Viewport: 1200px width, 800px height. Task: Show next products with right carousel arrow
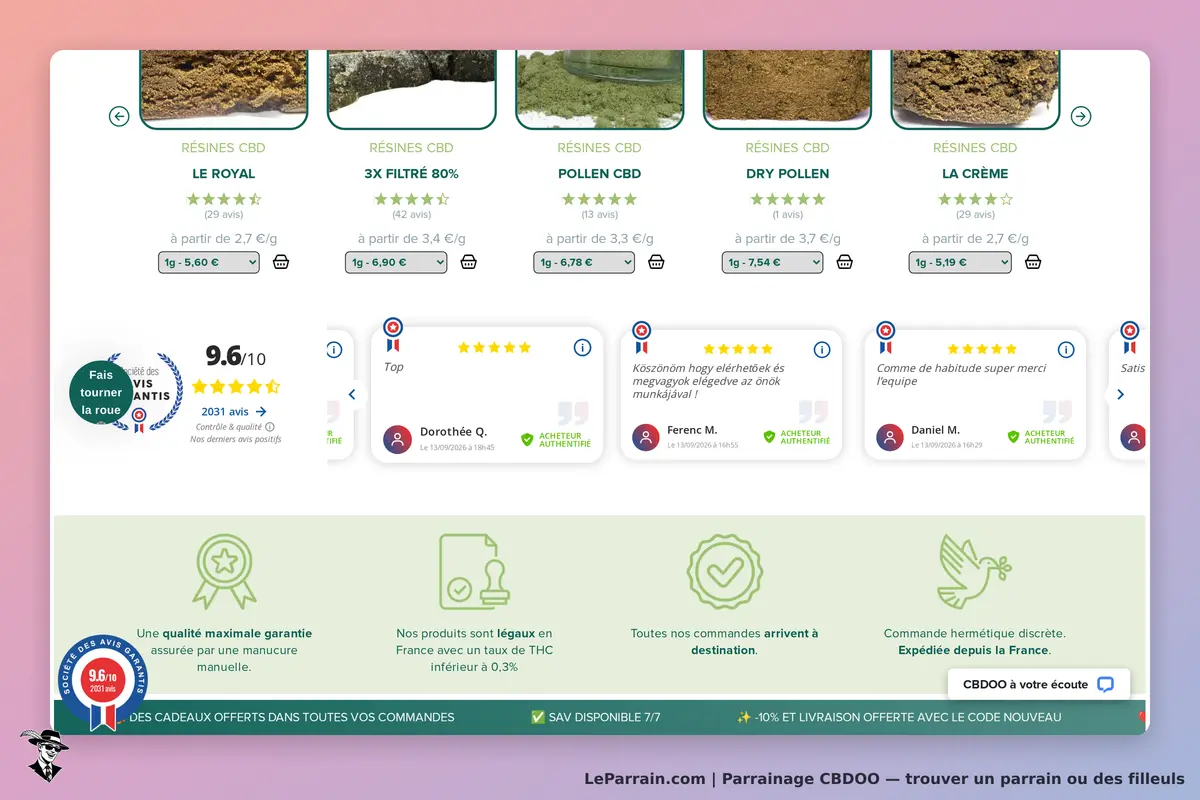[1081, 117]
